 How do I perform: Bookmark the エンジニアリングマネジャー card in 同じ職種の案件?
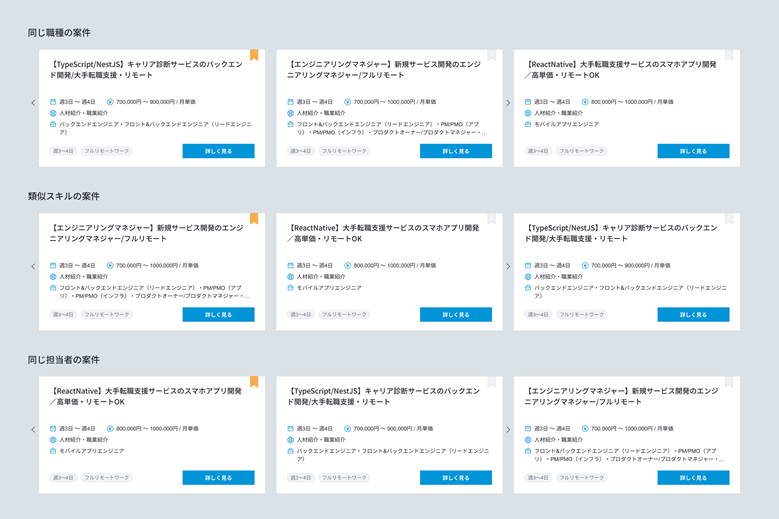pos(491,55)
